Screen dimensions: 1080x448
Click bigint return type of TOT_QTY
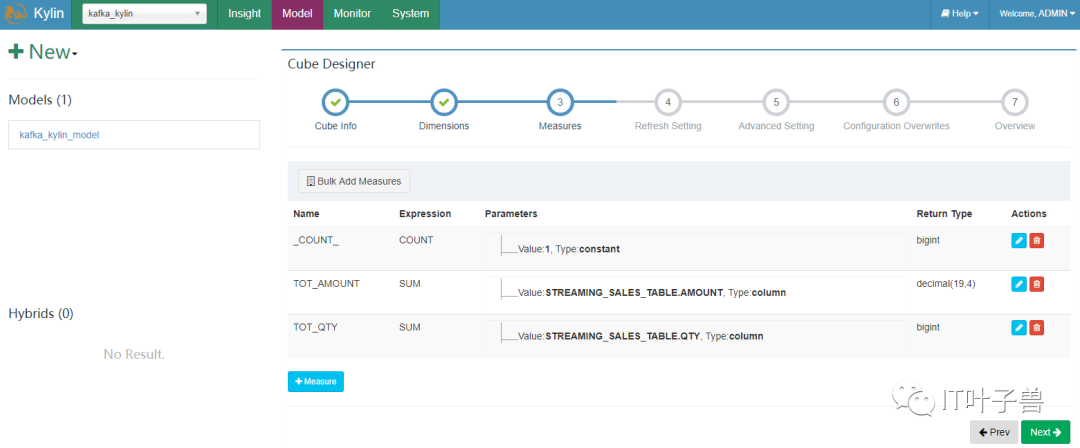pyautogui.click(x=928, y=327)
